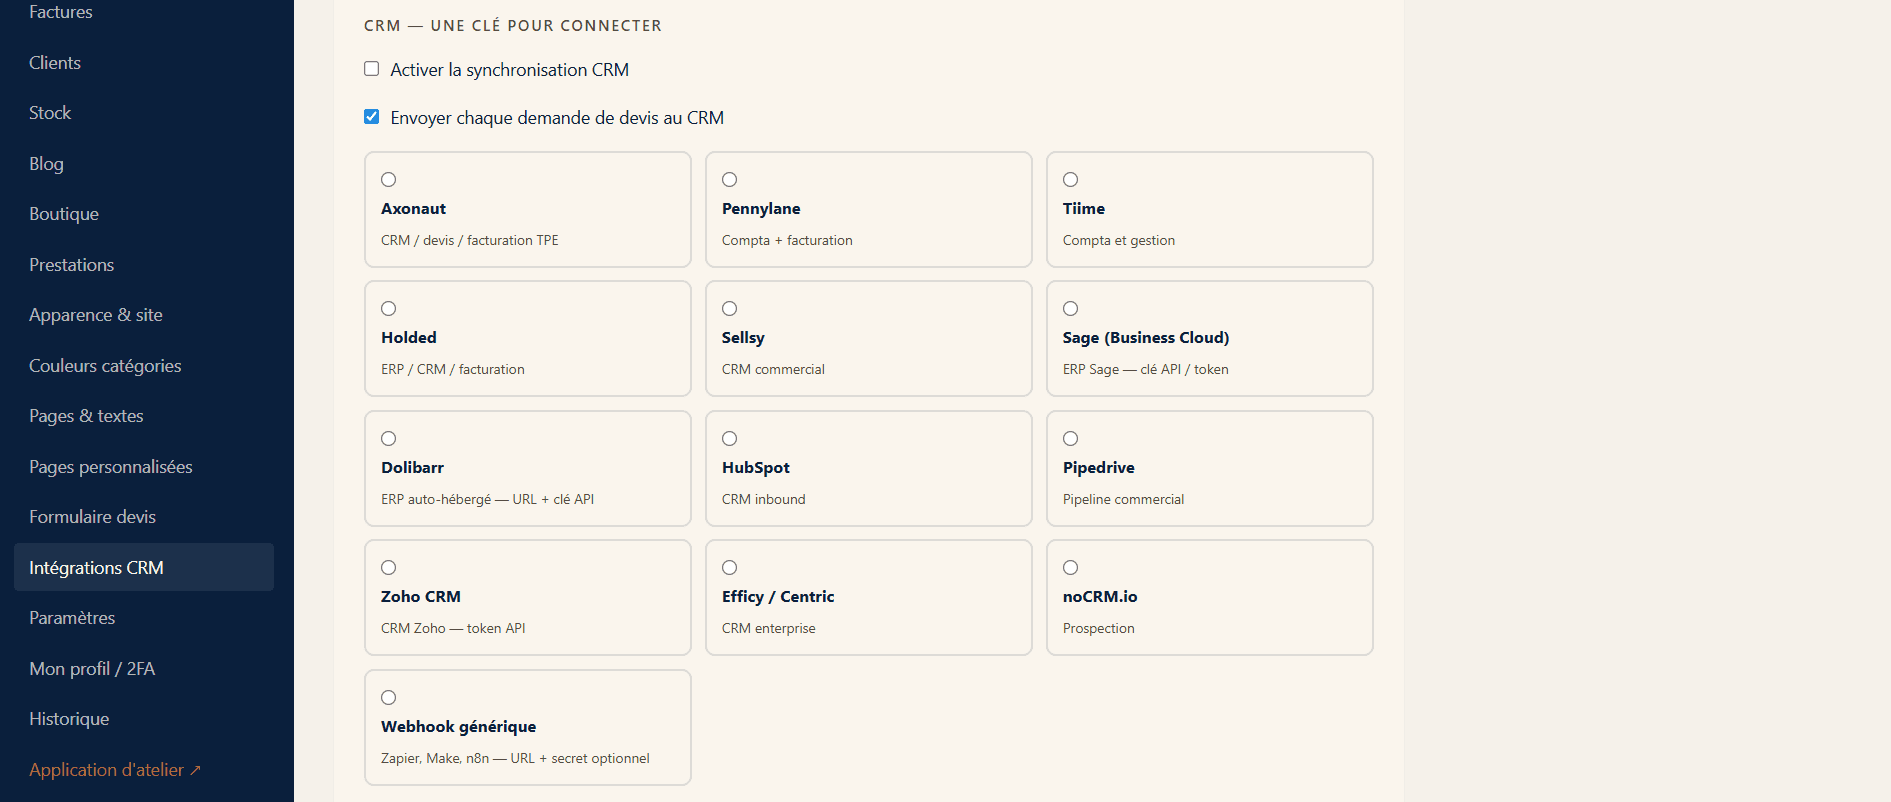Open Factures in the sidebar
This screenshot has width=1891, height=802.
pyautogui.click(x=144, y=12)
